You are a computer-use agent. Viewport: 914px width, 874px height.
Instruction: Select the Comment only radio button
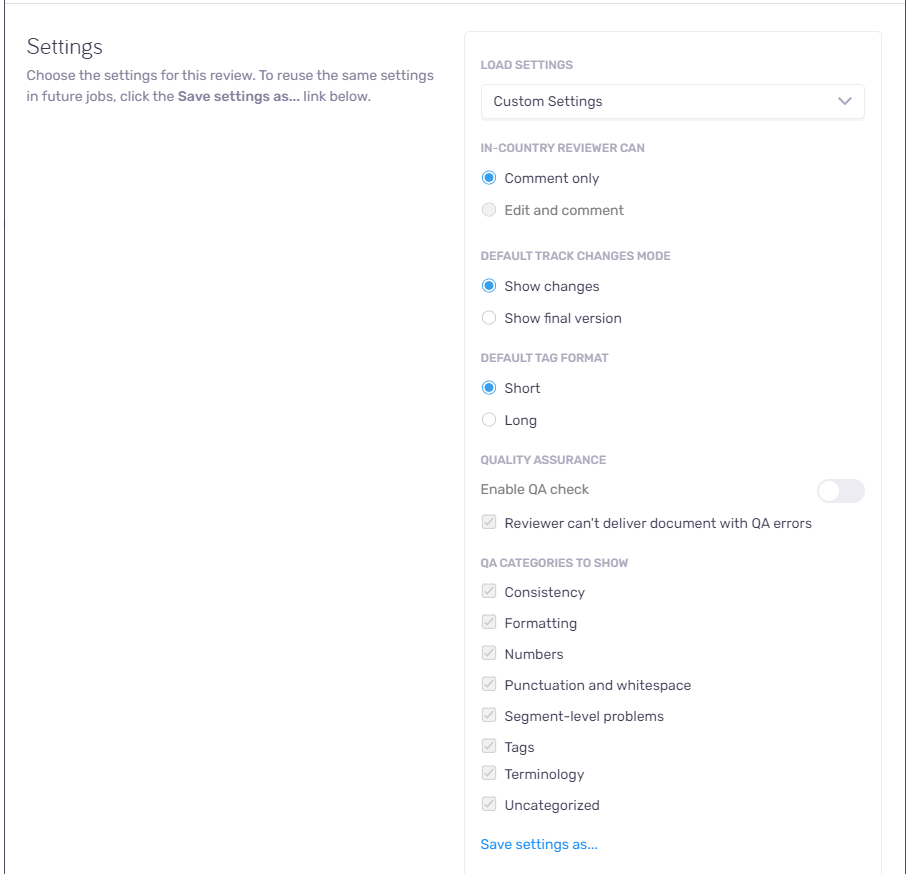(489, 178)
